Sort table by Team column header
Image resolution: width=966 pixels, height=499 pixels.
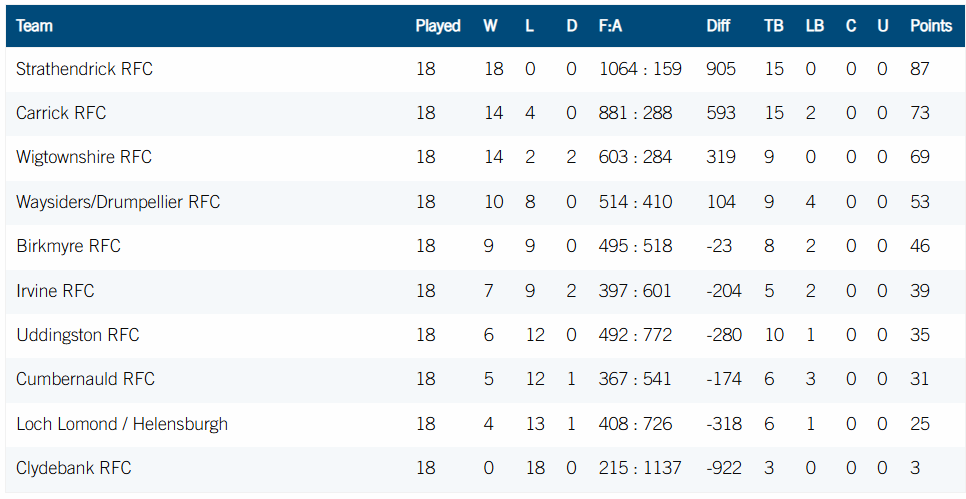coord(34,26)
